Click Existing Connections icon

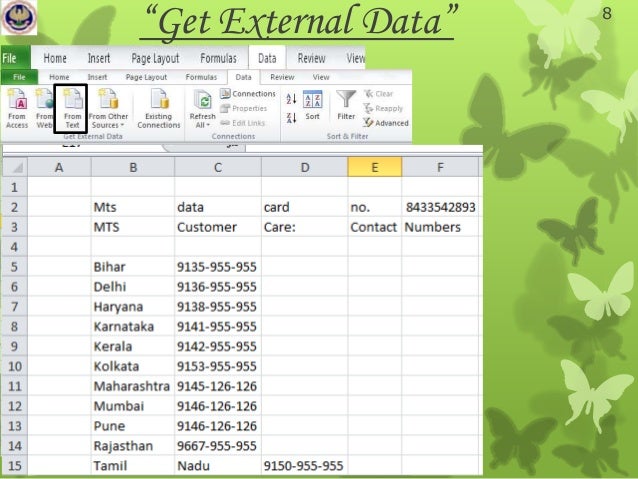(159, 109)
